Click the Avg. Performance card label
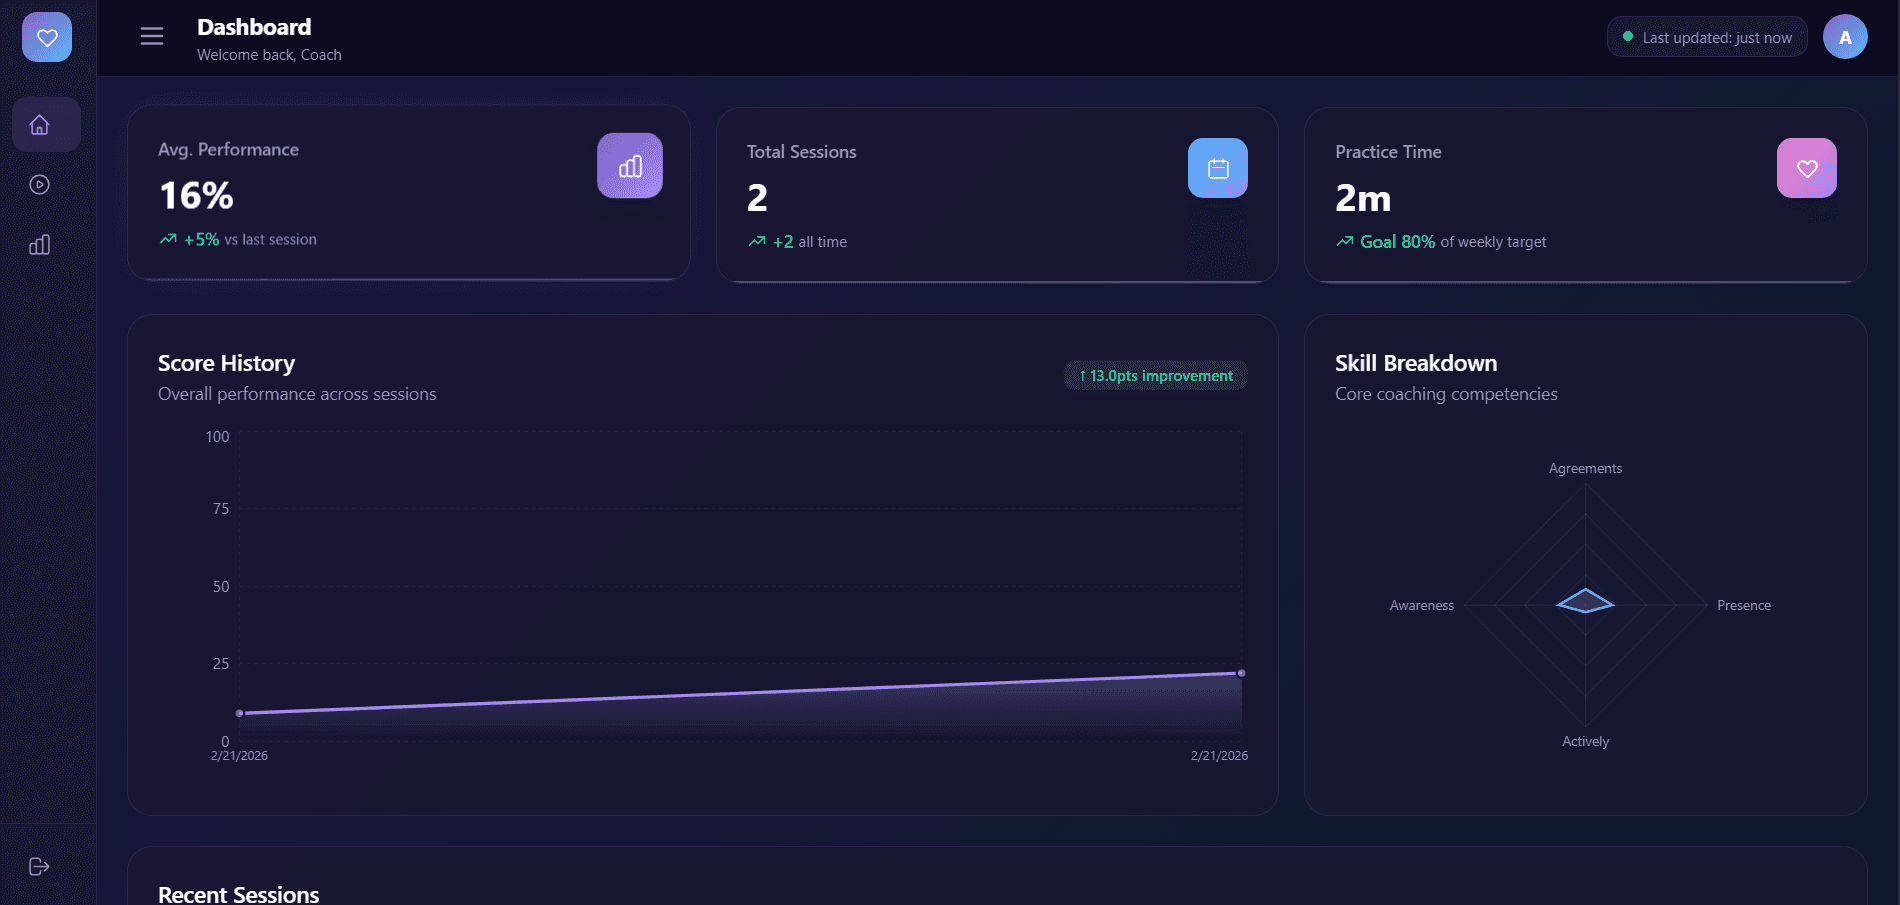 coord(228,149)
